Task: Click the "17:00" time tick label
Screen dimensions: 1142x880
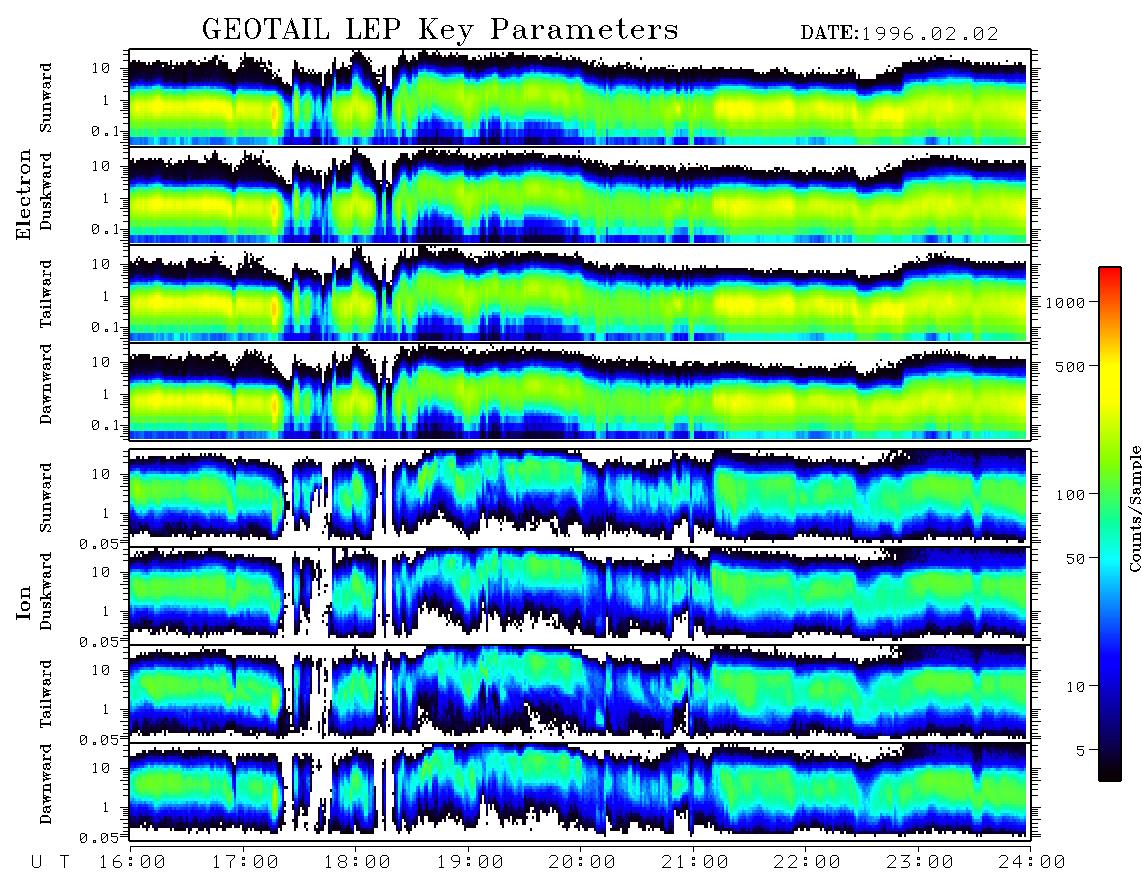Action: tap(245, 863)
